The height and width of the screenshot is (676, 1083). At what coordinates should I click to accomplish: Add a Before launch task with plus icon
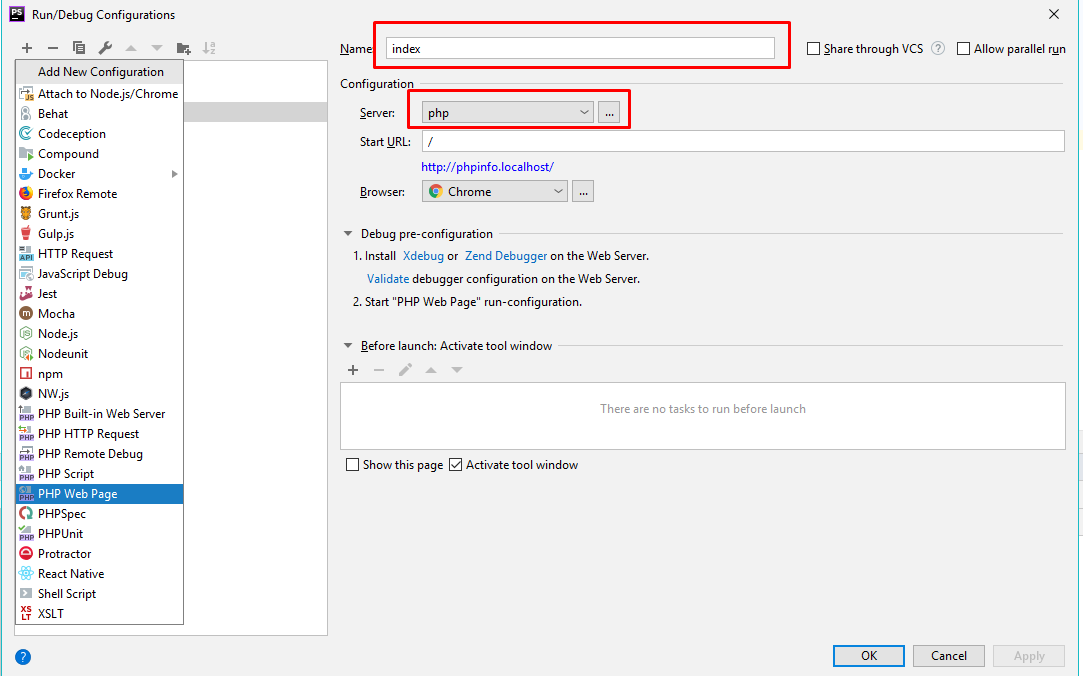coord(353,370)
